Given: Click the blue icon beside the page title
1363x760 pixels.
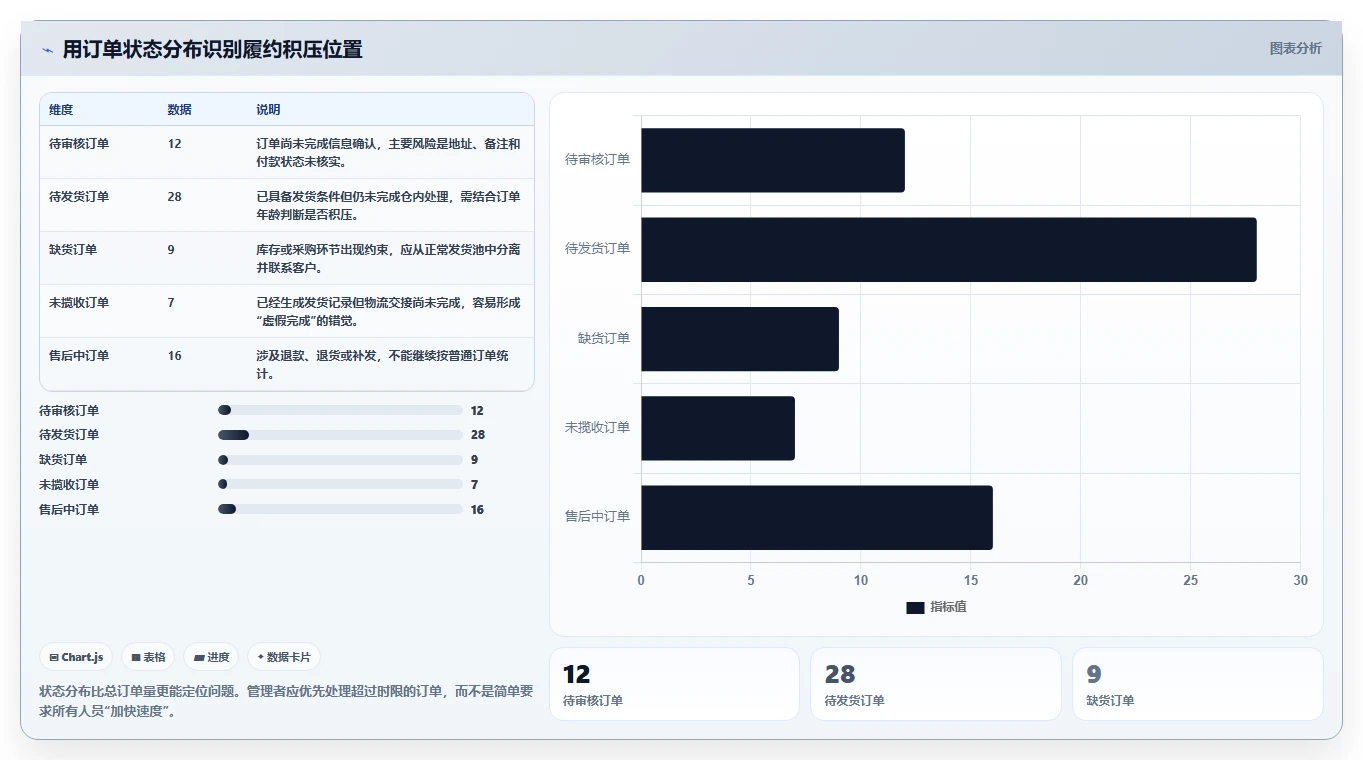Looking at the screenshot, I should [47, 50].
